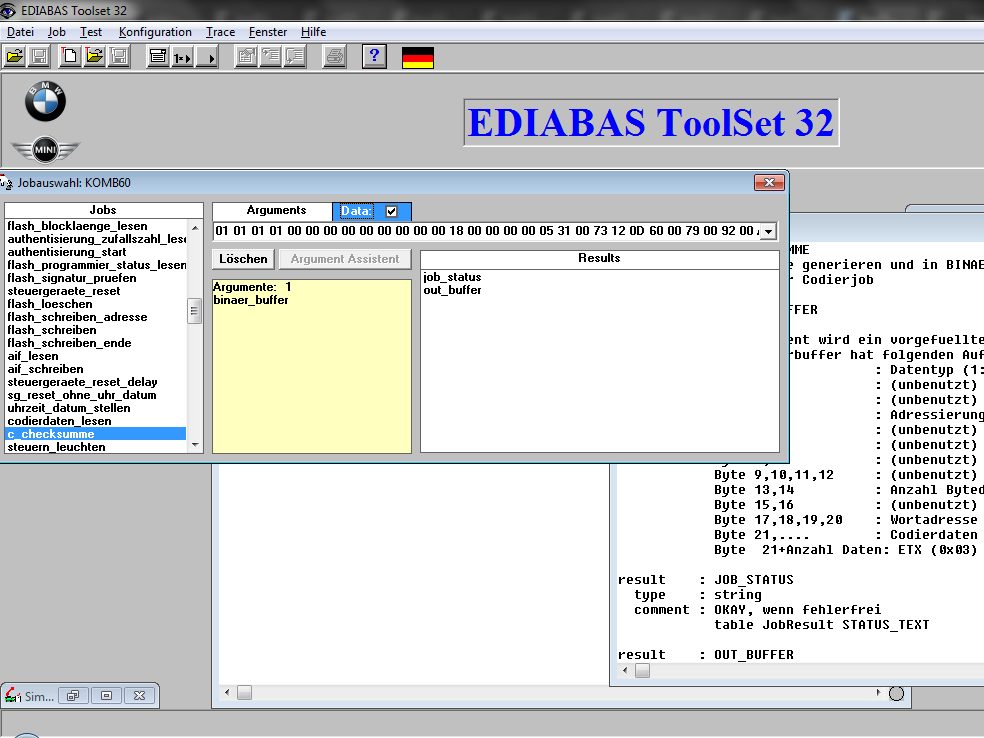This screenshot has width=984, height=738.
Task: Restore the minimized Sim... window
Action: pyautogui.click(x=73, y=695)
